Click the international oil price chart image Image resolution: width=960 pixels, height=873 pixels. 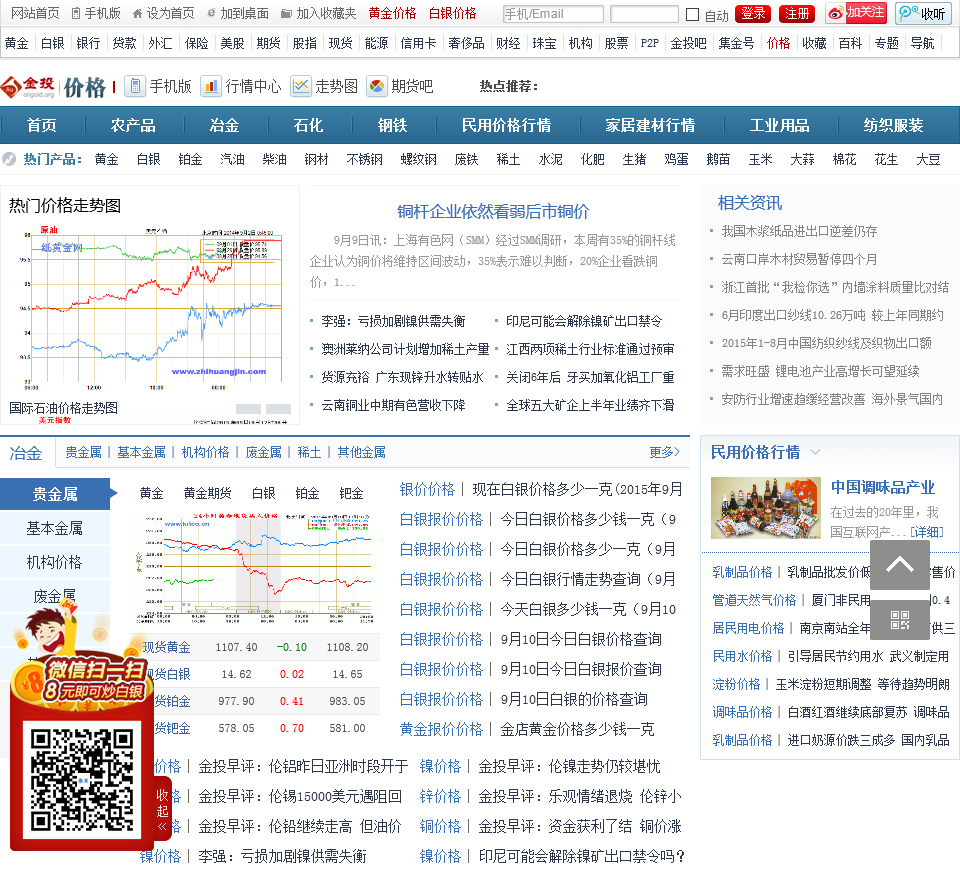[x=153, y=309]
